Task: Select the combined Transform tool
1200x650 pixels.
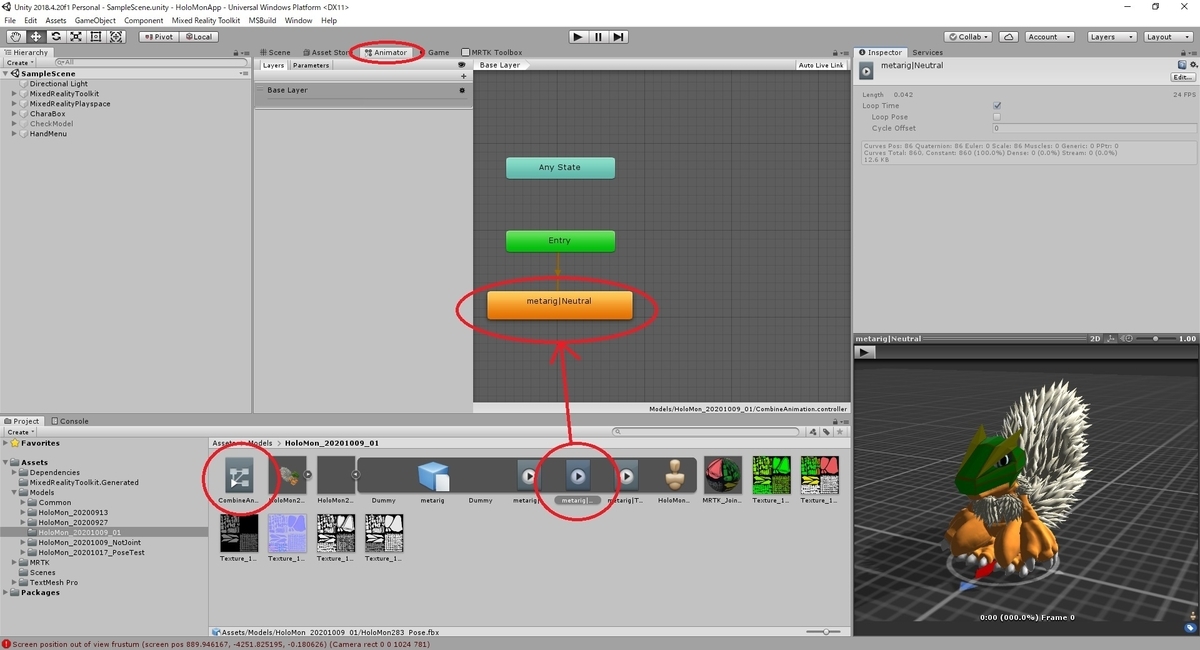Action: pyautogui.click(x=116, y=37)
